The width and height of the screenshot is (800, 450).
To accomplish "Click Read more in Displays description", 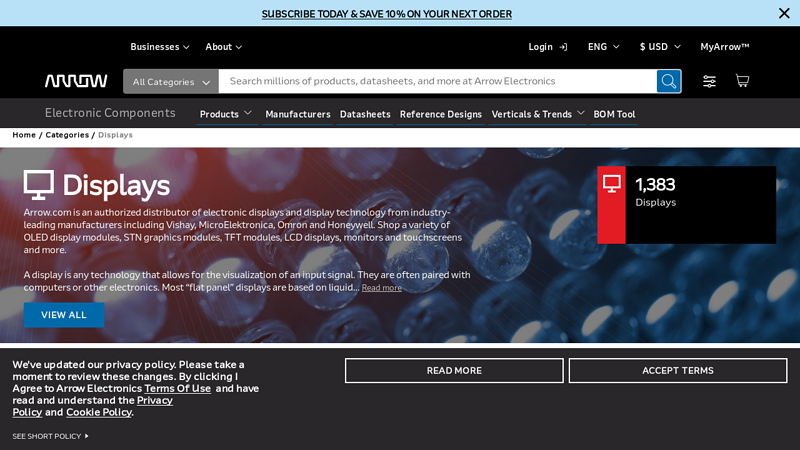I will point(381,288).
